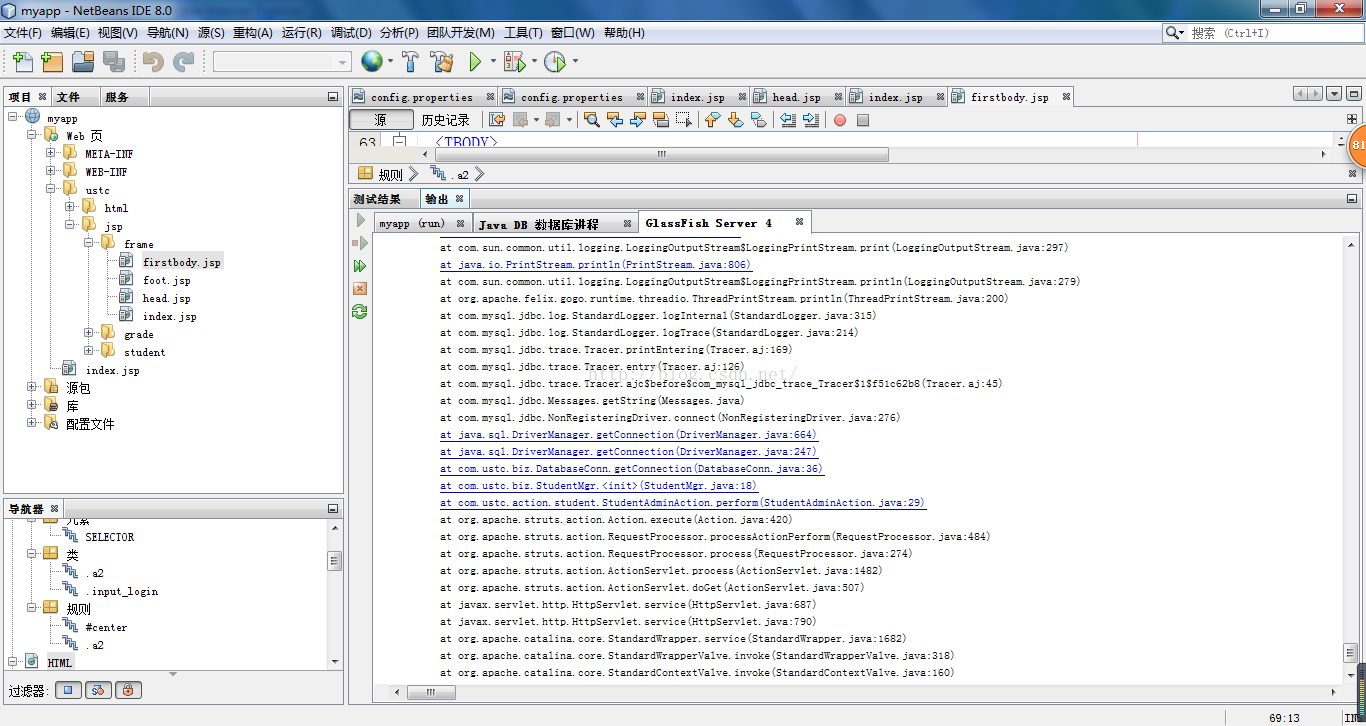Click the Stop Server icon in the output sidebar
This screenshot has width=1366, height=726.
[360, 288]
